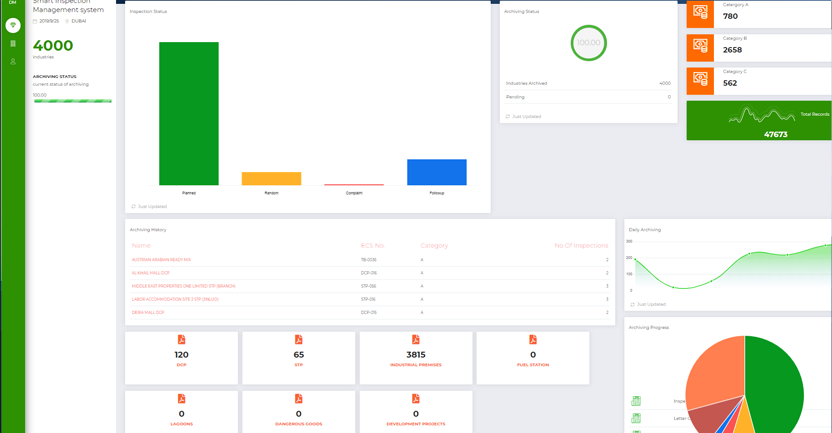Click the orange Category C icon
This screenshot has height=433, width=832.
pyautogui.click(x=700, y=81)
